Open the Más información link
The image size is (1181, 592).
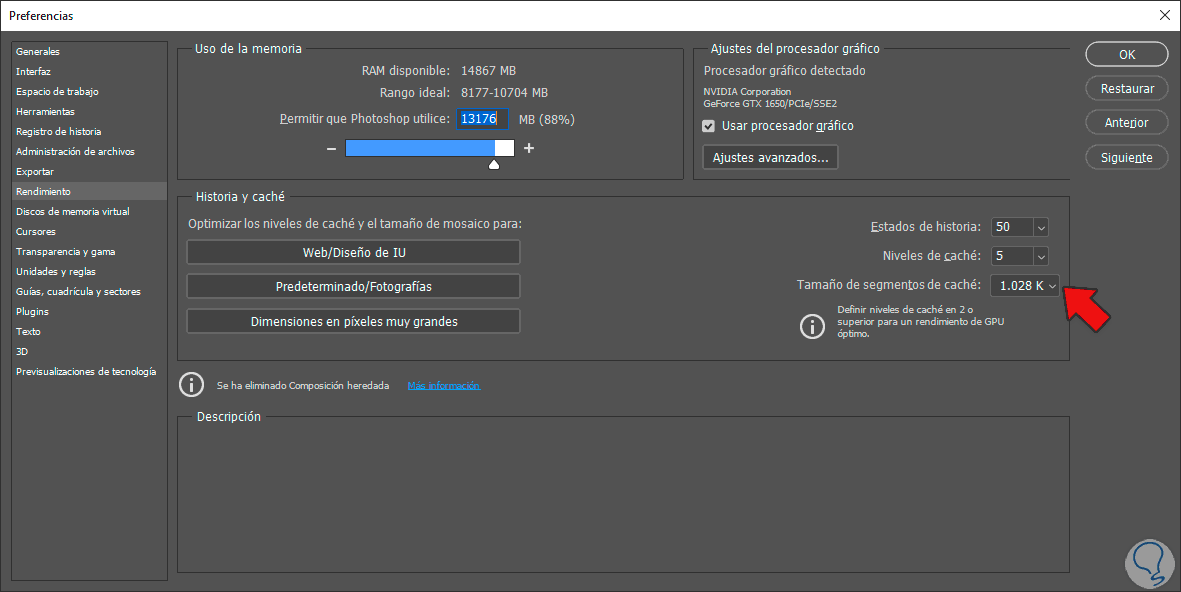click(444, 386)
